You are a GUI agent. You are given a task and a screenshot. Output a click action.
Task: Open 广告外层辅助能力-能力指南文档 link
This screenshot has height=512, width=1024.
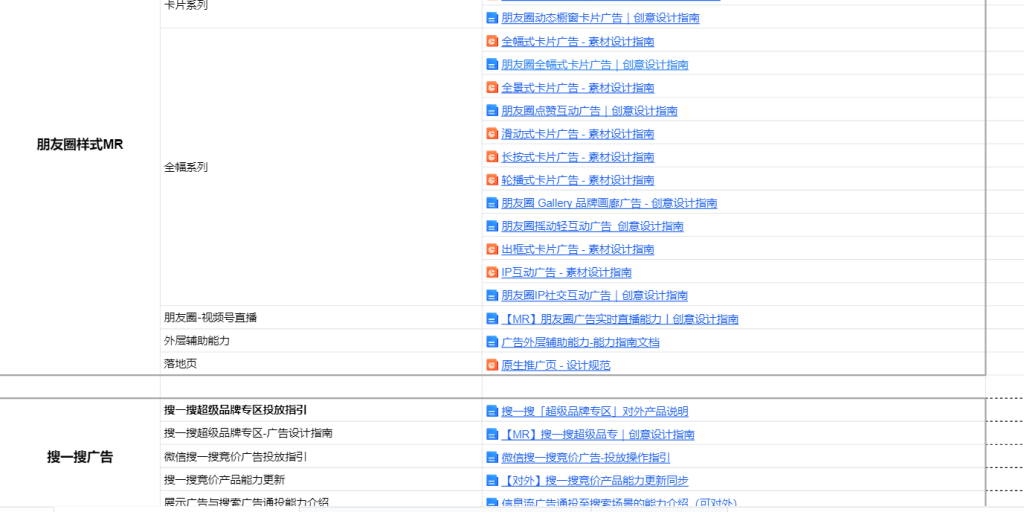pos(580,342)
